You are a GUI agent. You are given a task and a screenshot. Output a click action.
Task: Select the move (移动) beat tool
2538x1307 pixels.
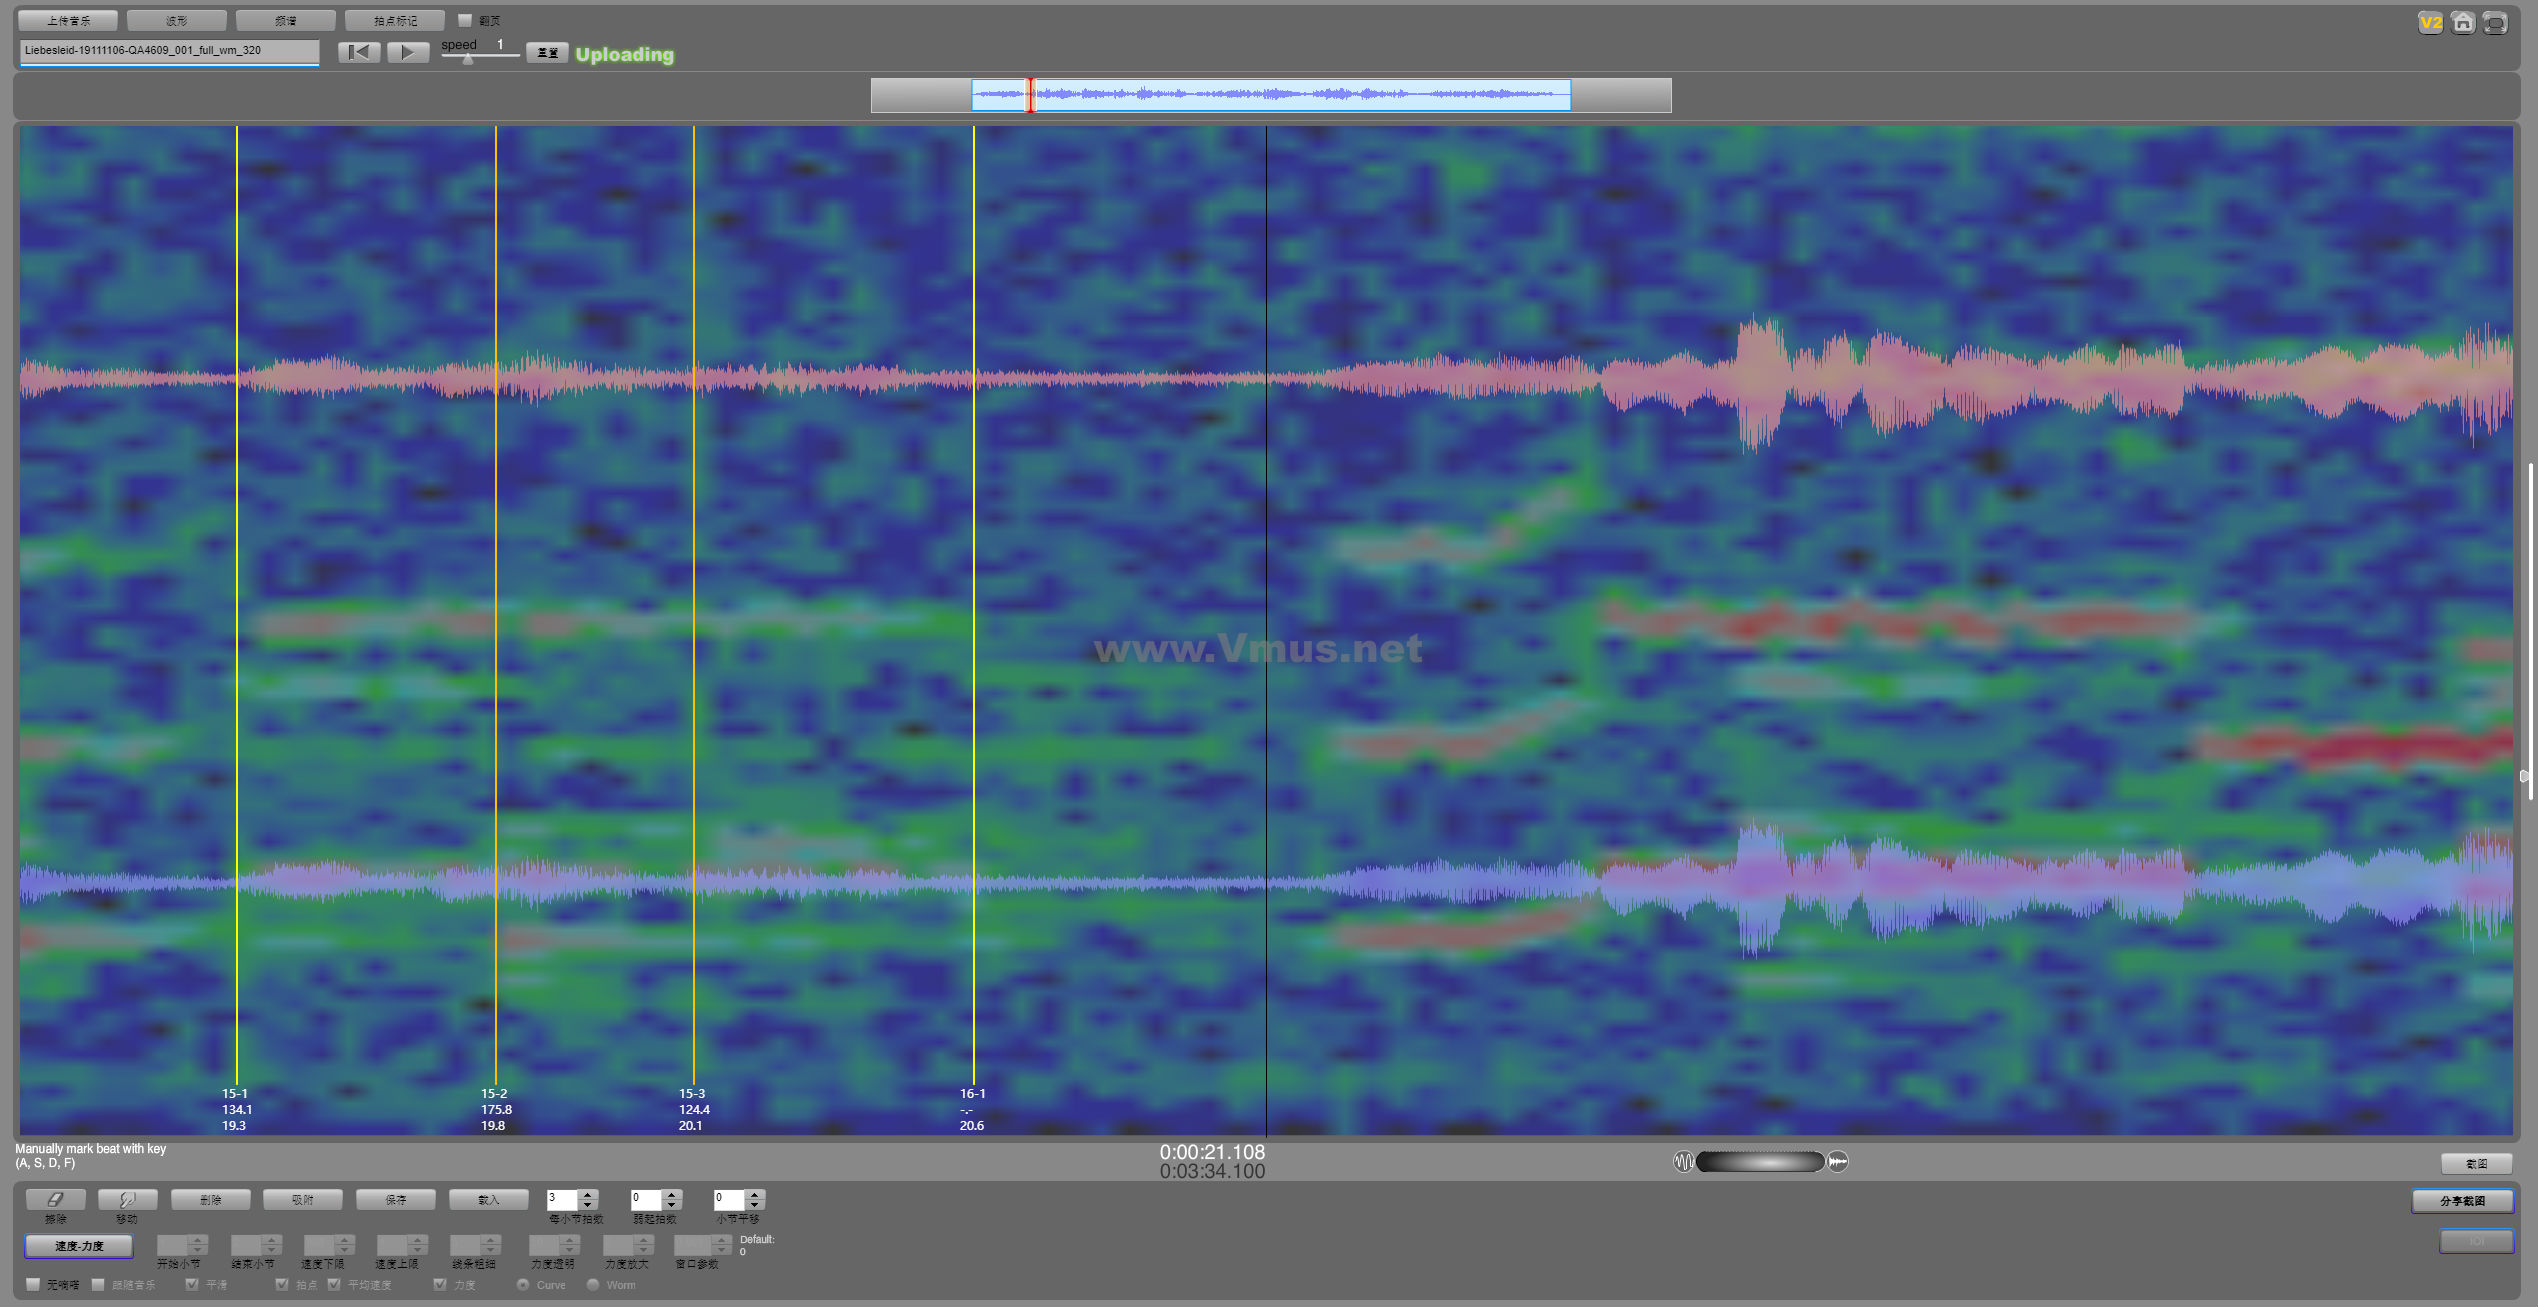point(127,1199)
